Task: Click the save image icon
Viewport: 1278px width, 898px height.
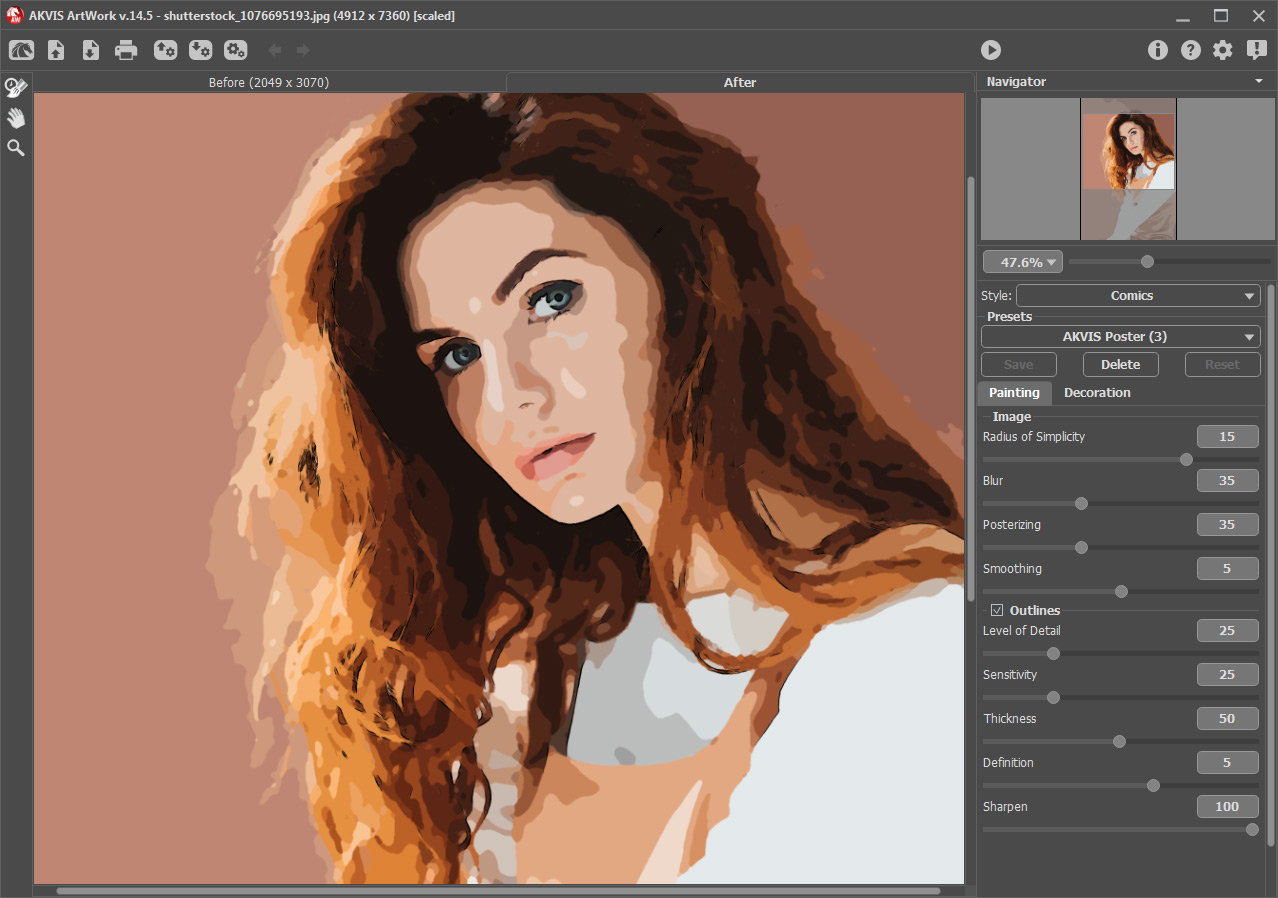Action: pyautogui.click(x=90, y=50)
